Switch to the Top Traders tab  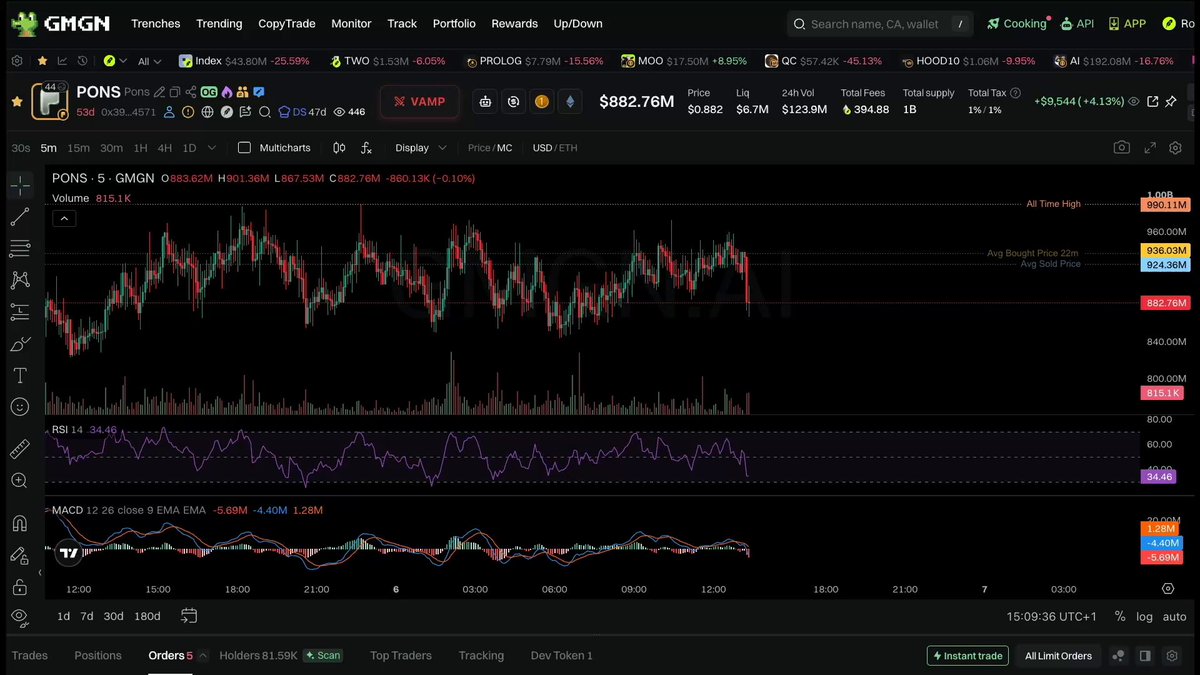[401, 656]
